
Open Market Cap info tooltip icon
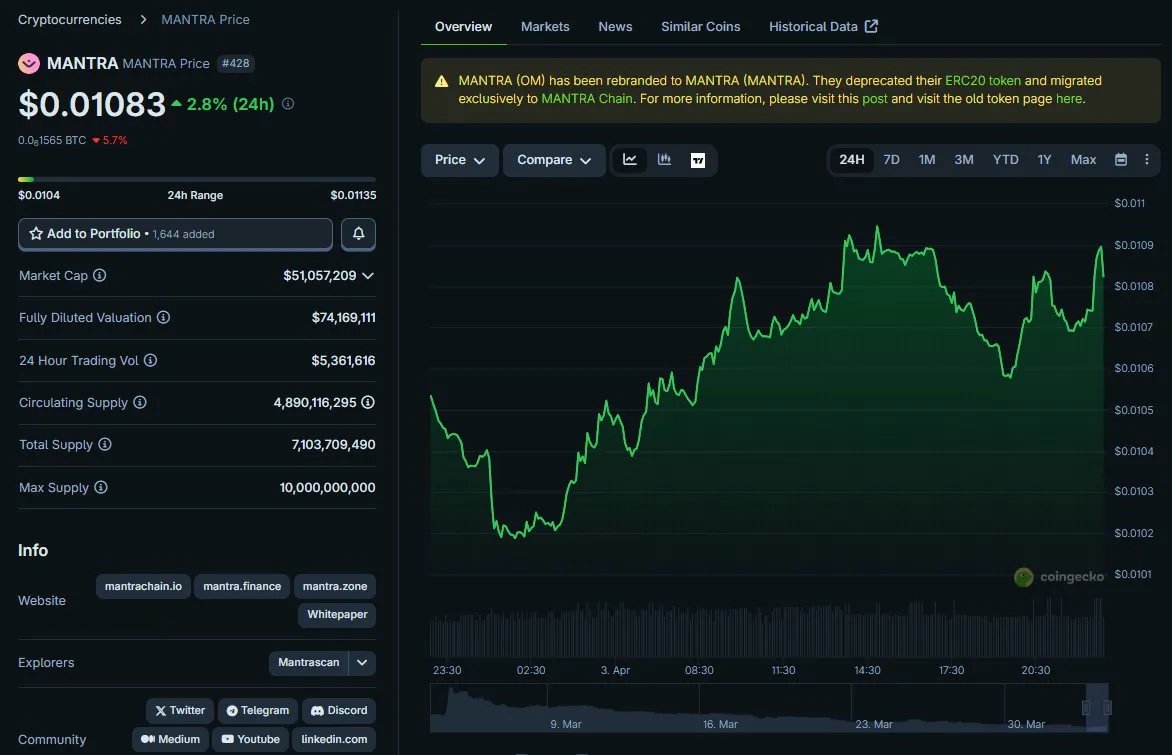[x=99, y=275]
